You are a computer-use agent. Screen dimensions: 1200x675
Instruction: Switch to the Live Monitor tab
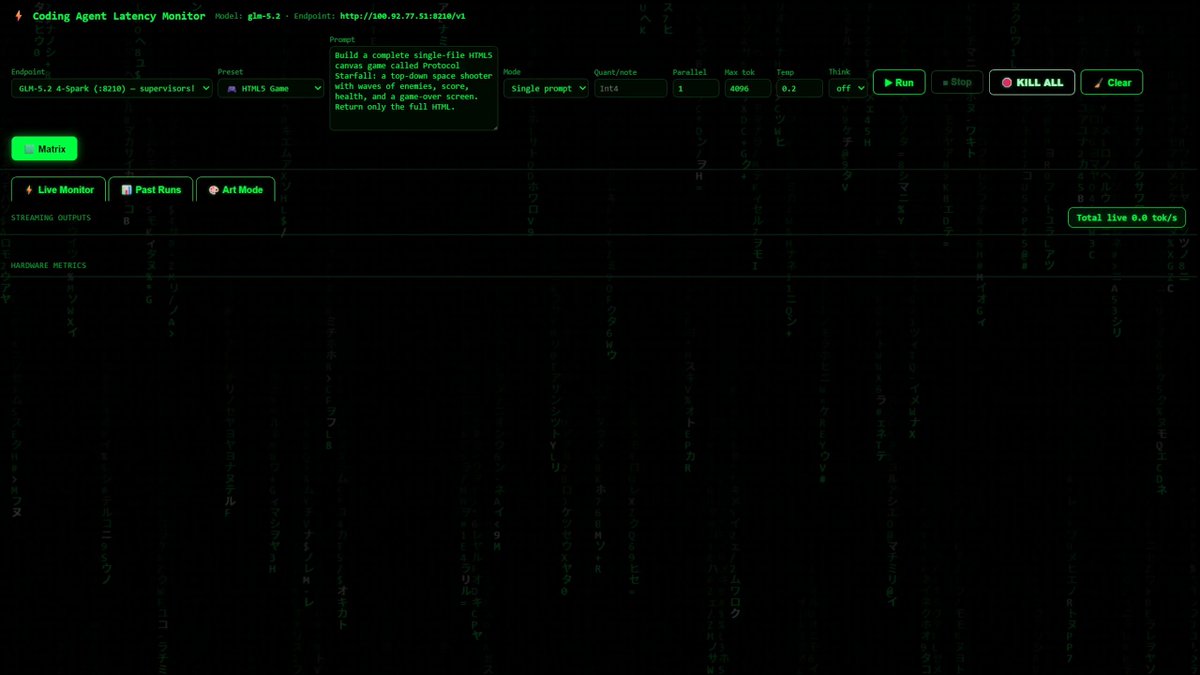click(58, 189)
